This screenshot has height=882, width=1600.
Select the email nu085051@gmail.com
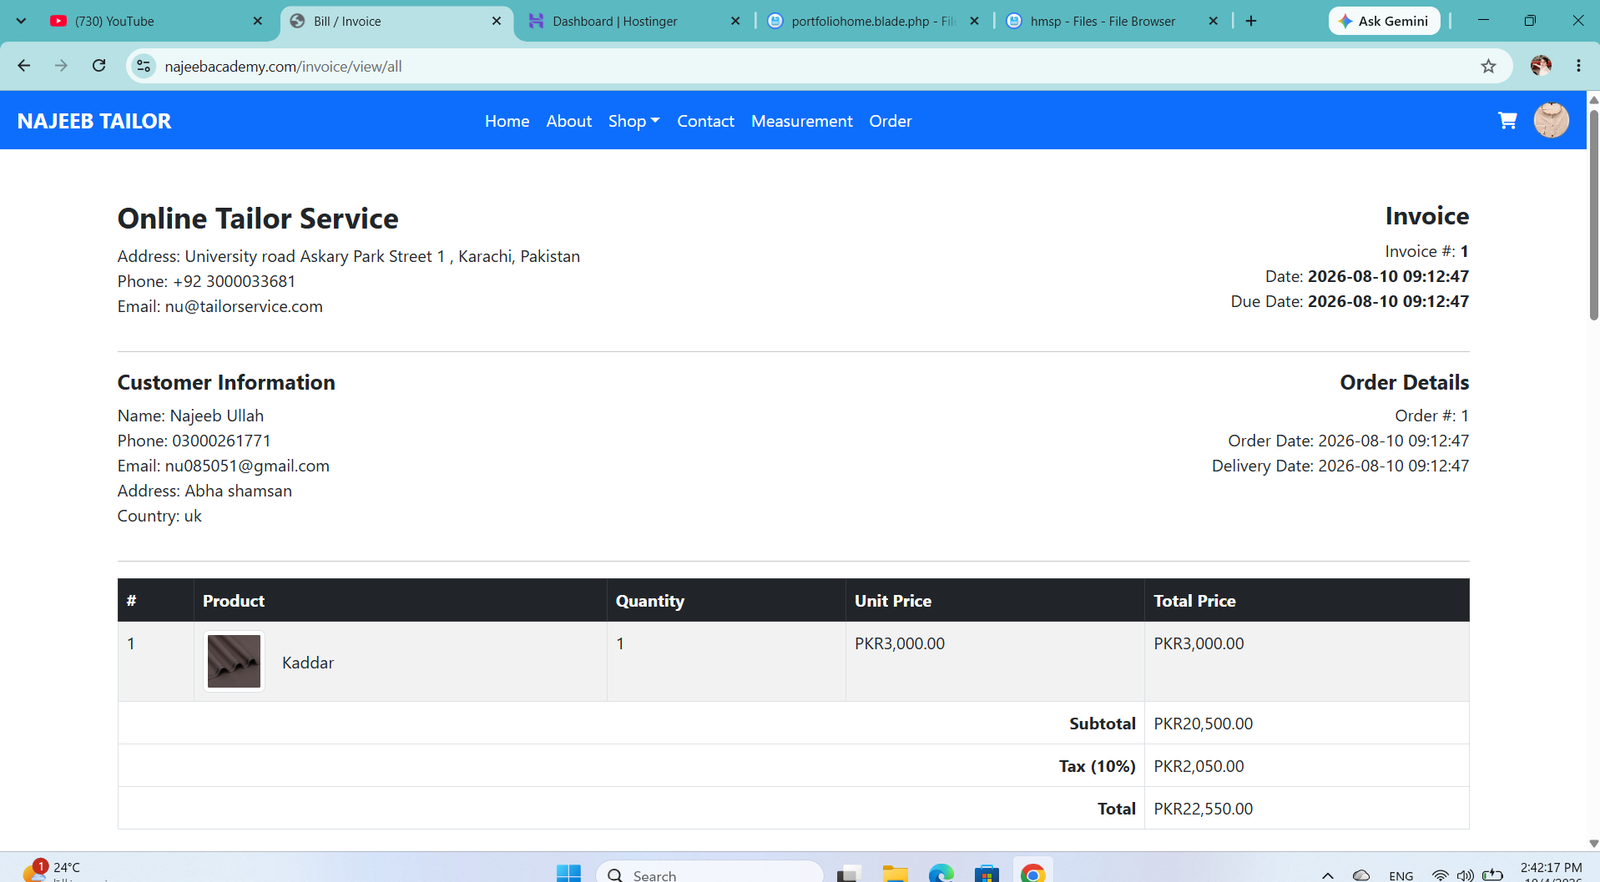point(247,466)
